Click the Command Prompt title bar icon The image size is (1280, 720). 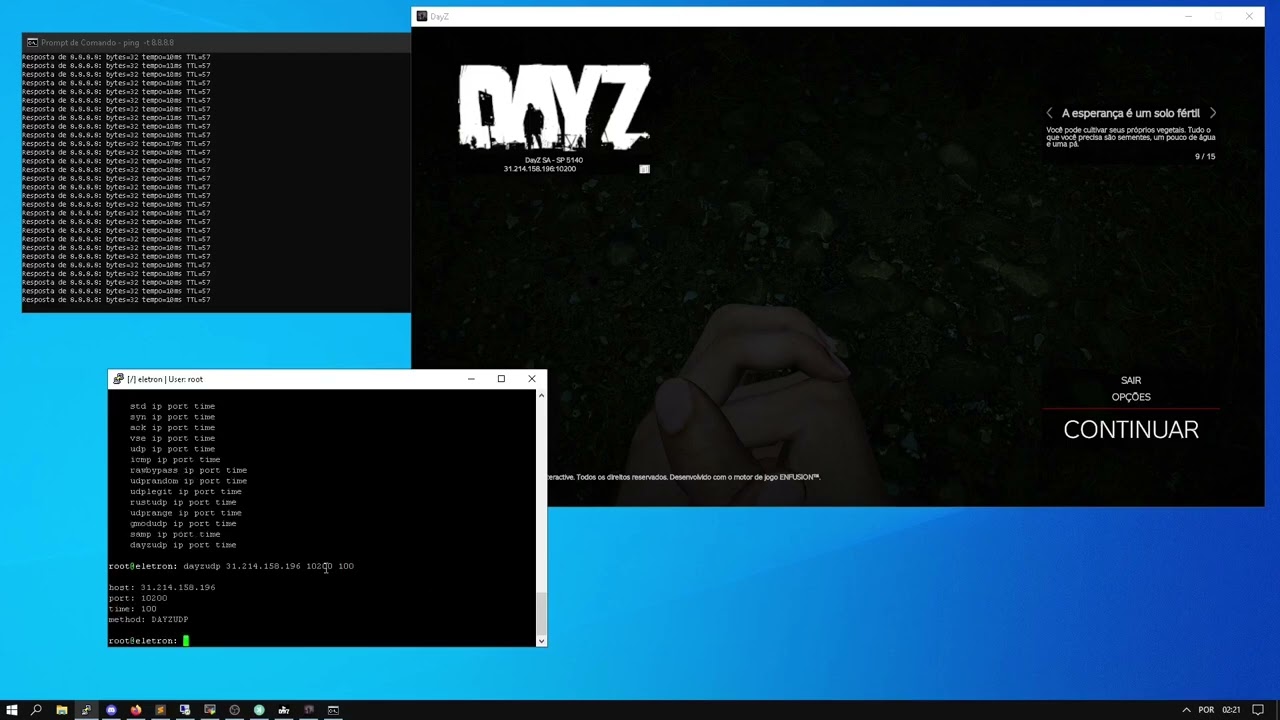32,43
